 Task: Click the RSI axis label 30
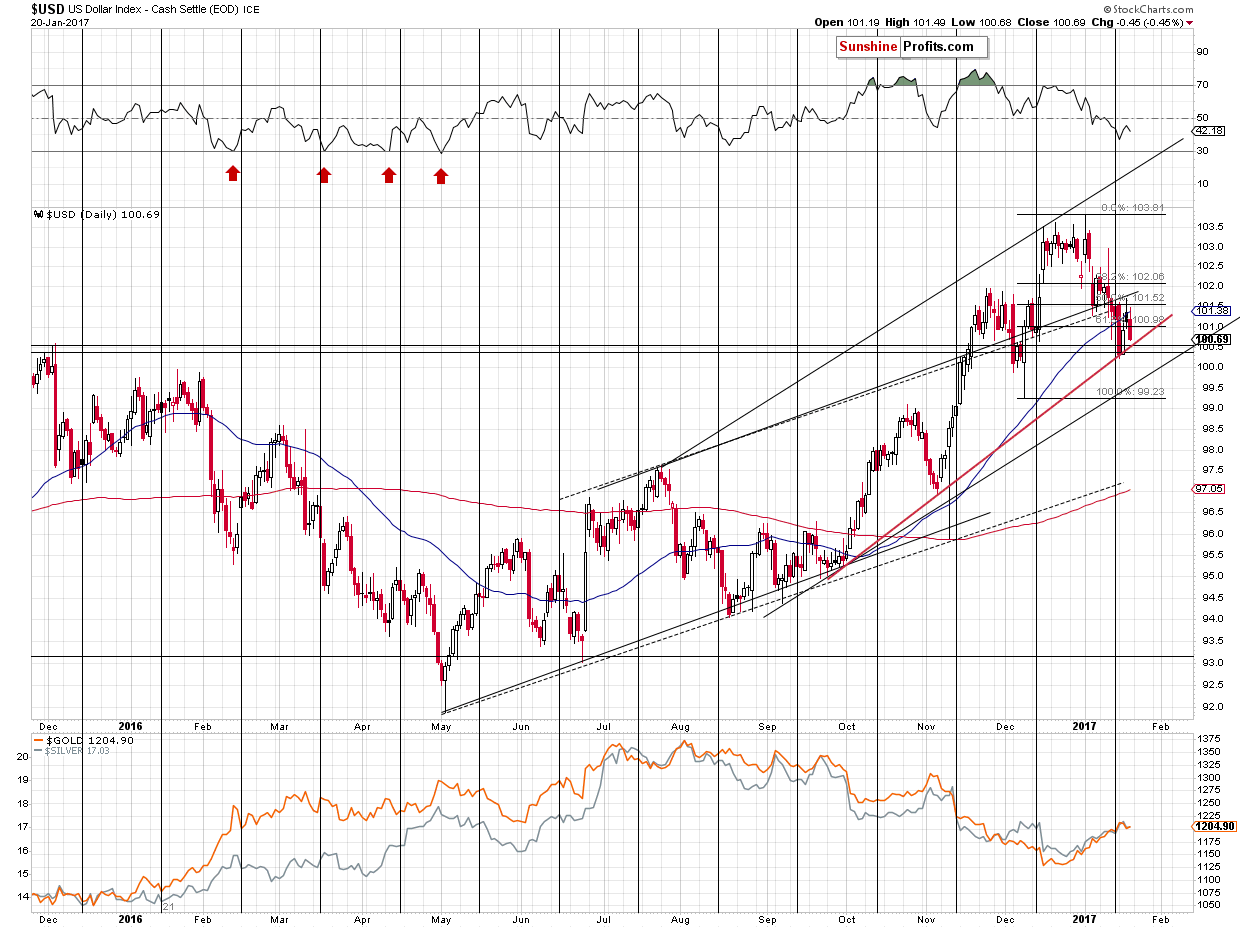tap(1203, 151)
